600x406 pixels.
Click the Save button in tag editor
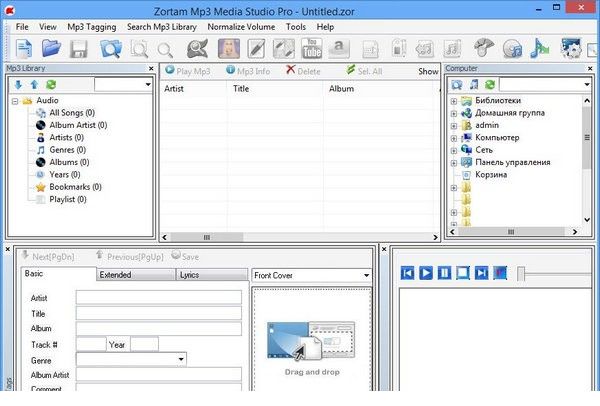point(185,256)
